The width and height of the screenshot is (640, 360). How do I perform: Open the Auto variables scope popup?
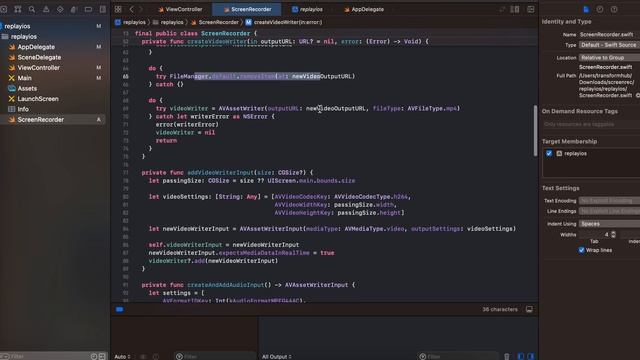click(122, 357)
